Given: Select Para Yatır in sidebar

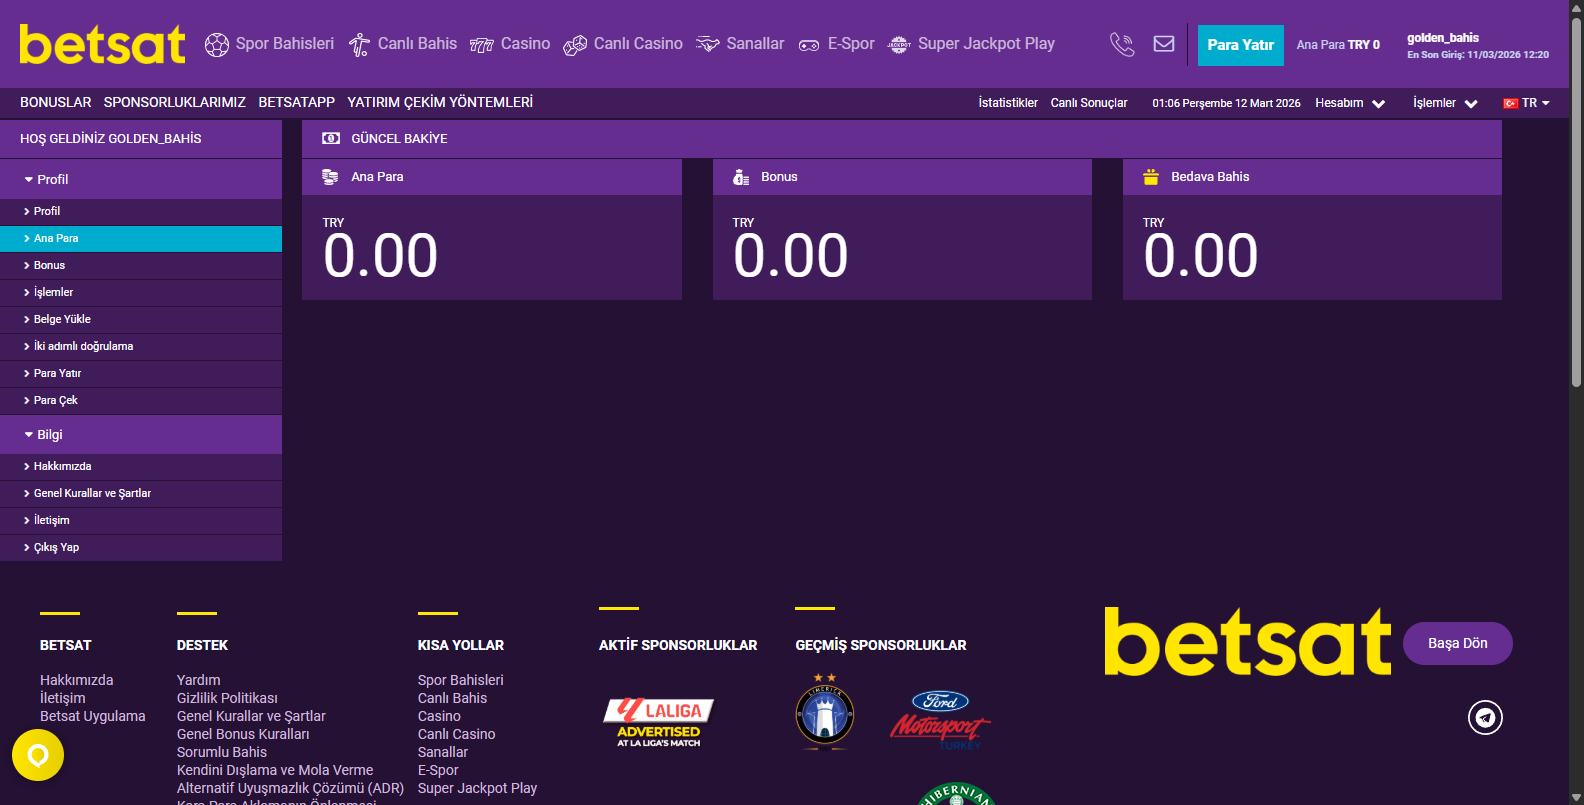Looking at the screenshot, I should [x=141, y=373].
